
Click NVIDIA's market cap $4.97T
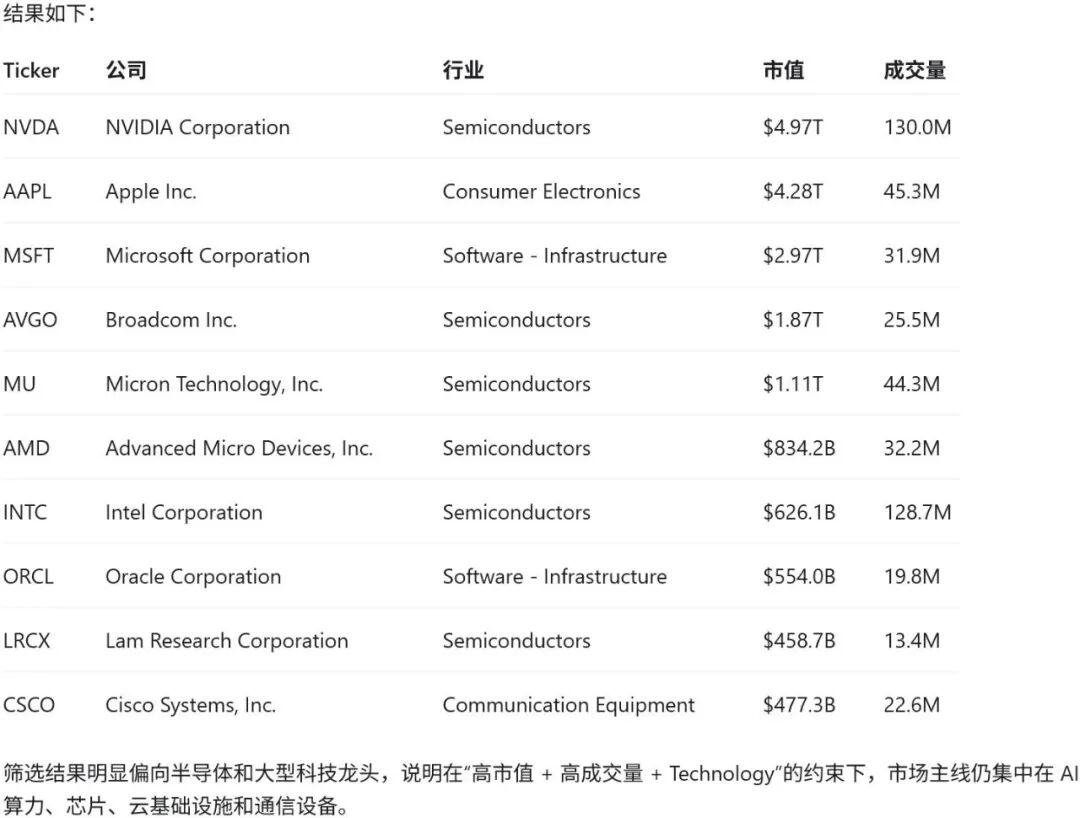click(793, 127)
